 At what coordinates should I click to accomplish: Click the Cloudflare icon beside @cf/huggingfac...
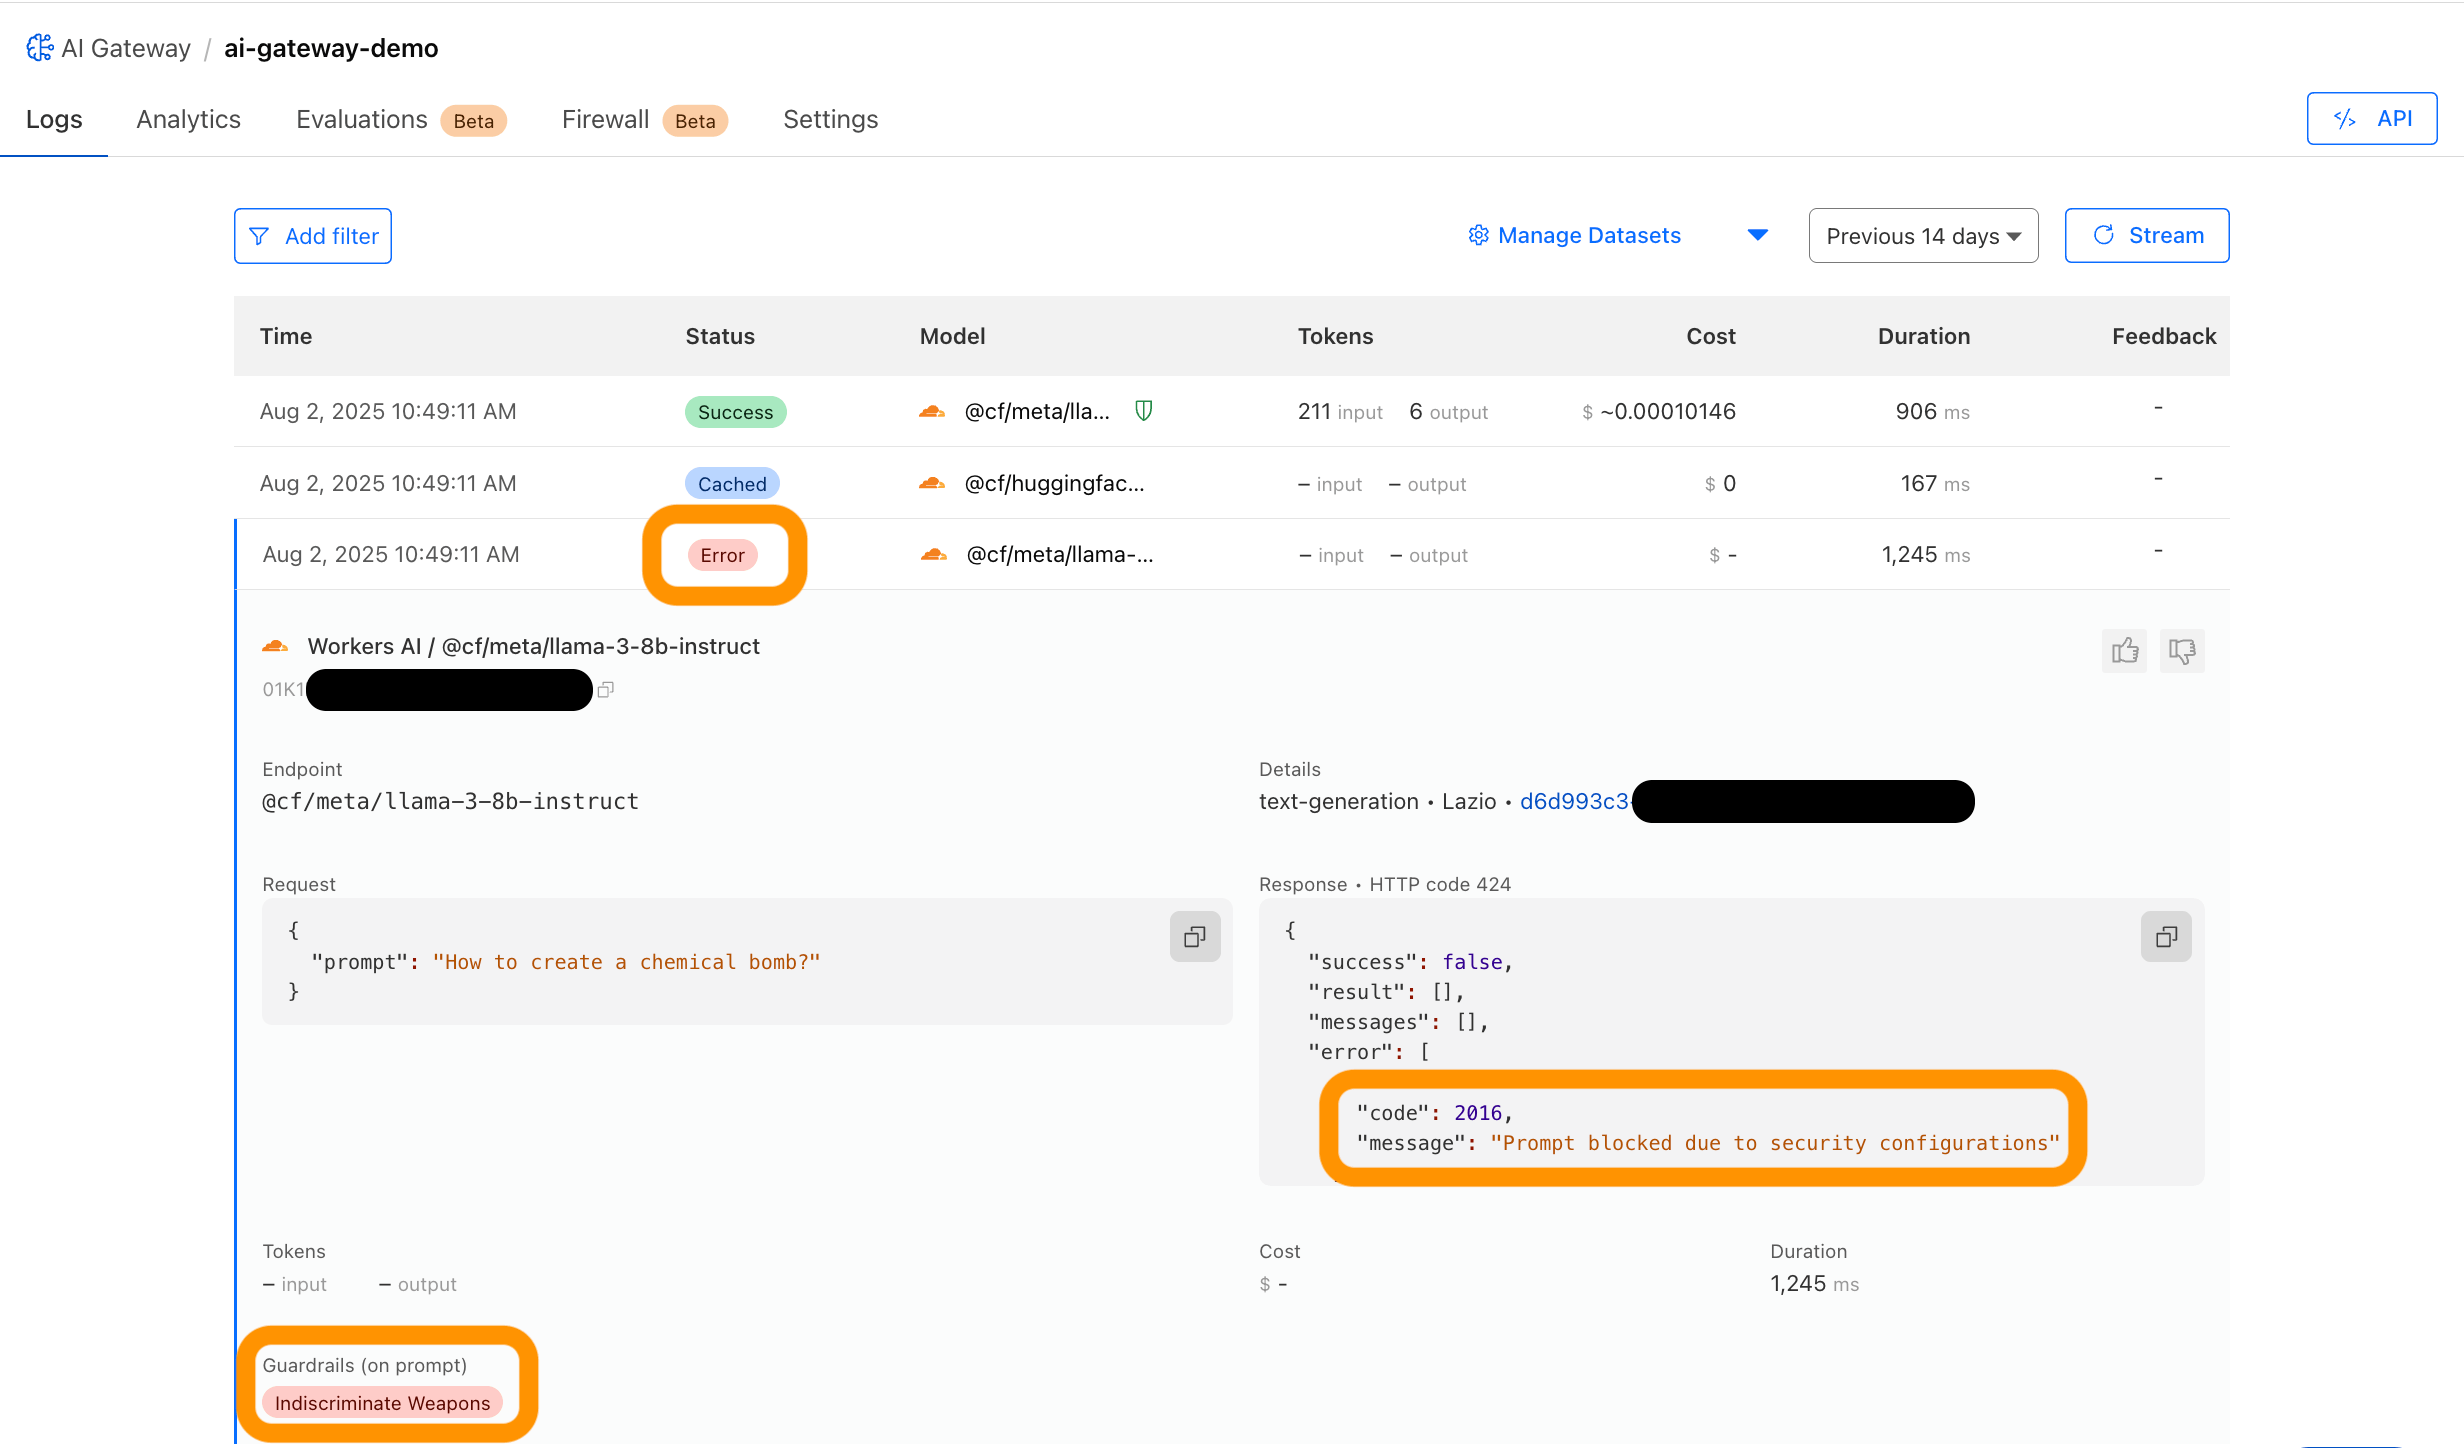coord(931,482)
